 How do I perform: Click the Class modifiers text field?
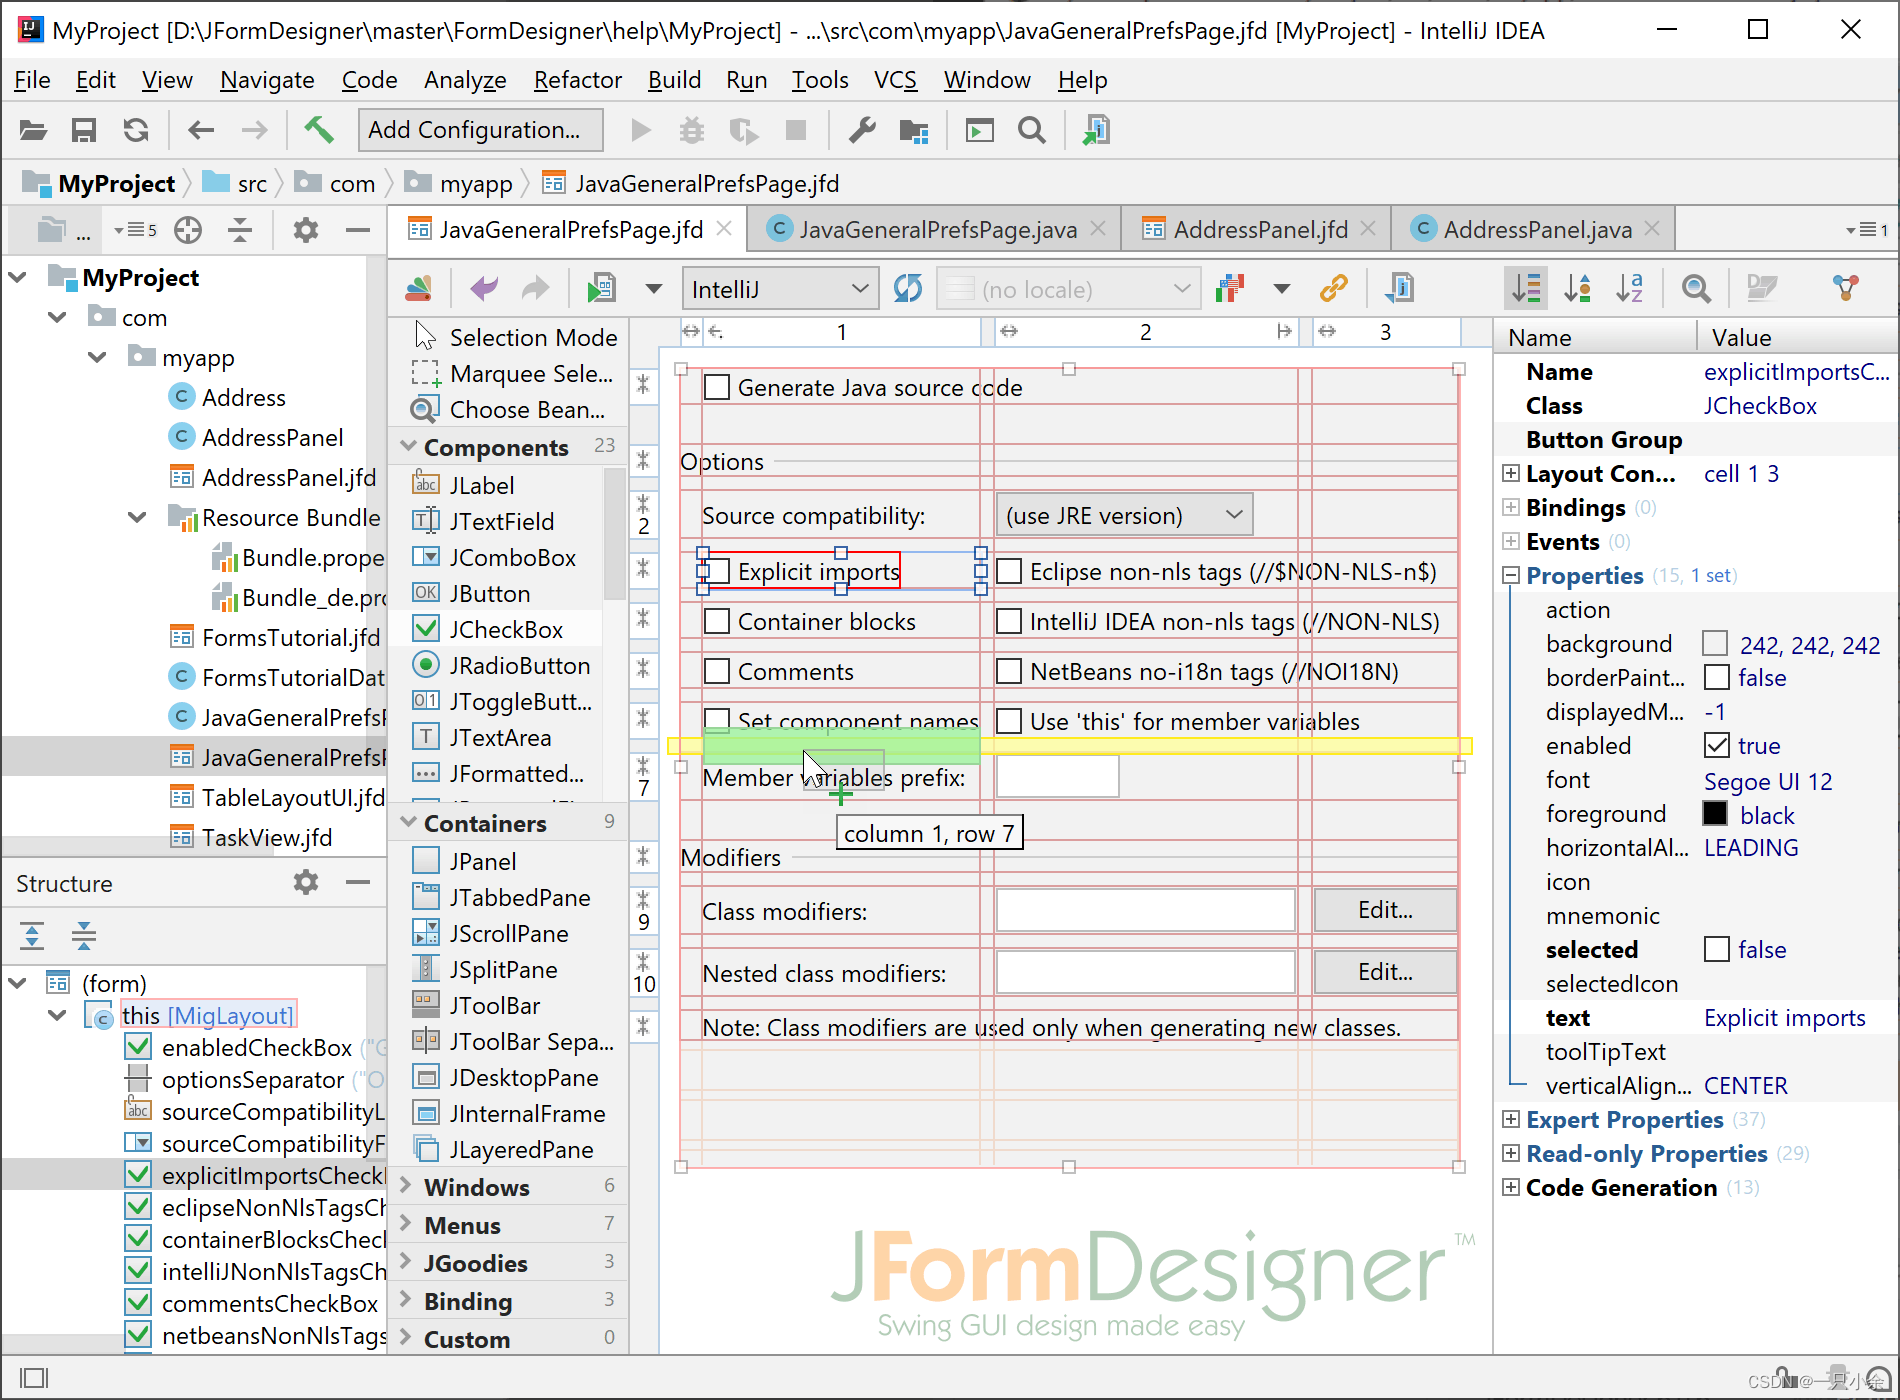[x=1146, y=910]
